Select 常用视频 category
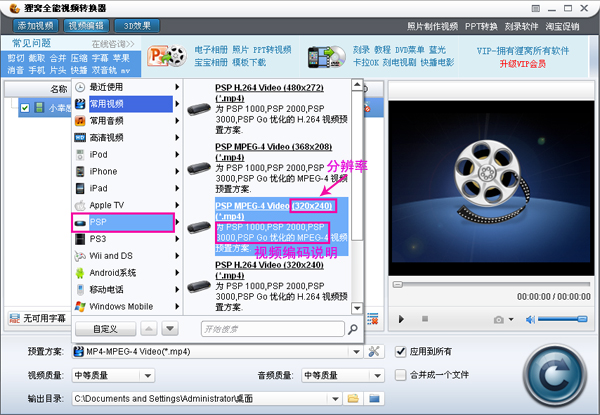 127,104
